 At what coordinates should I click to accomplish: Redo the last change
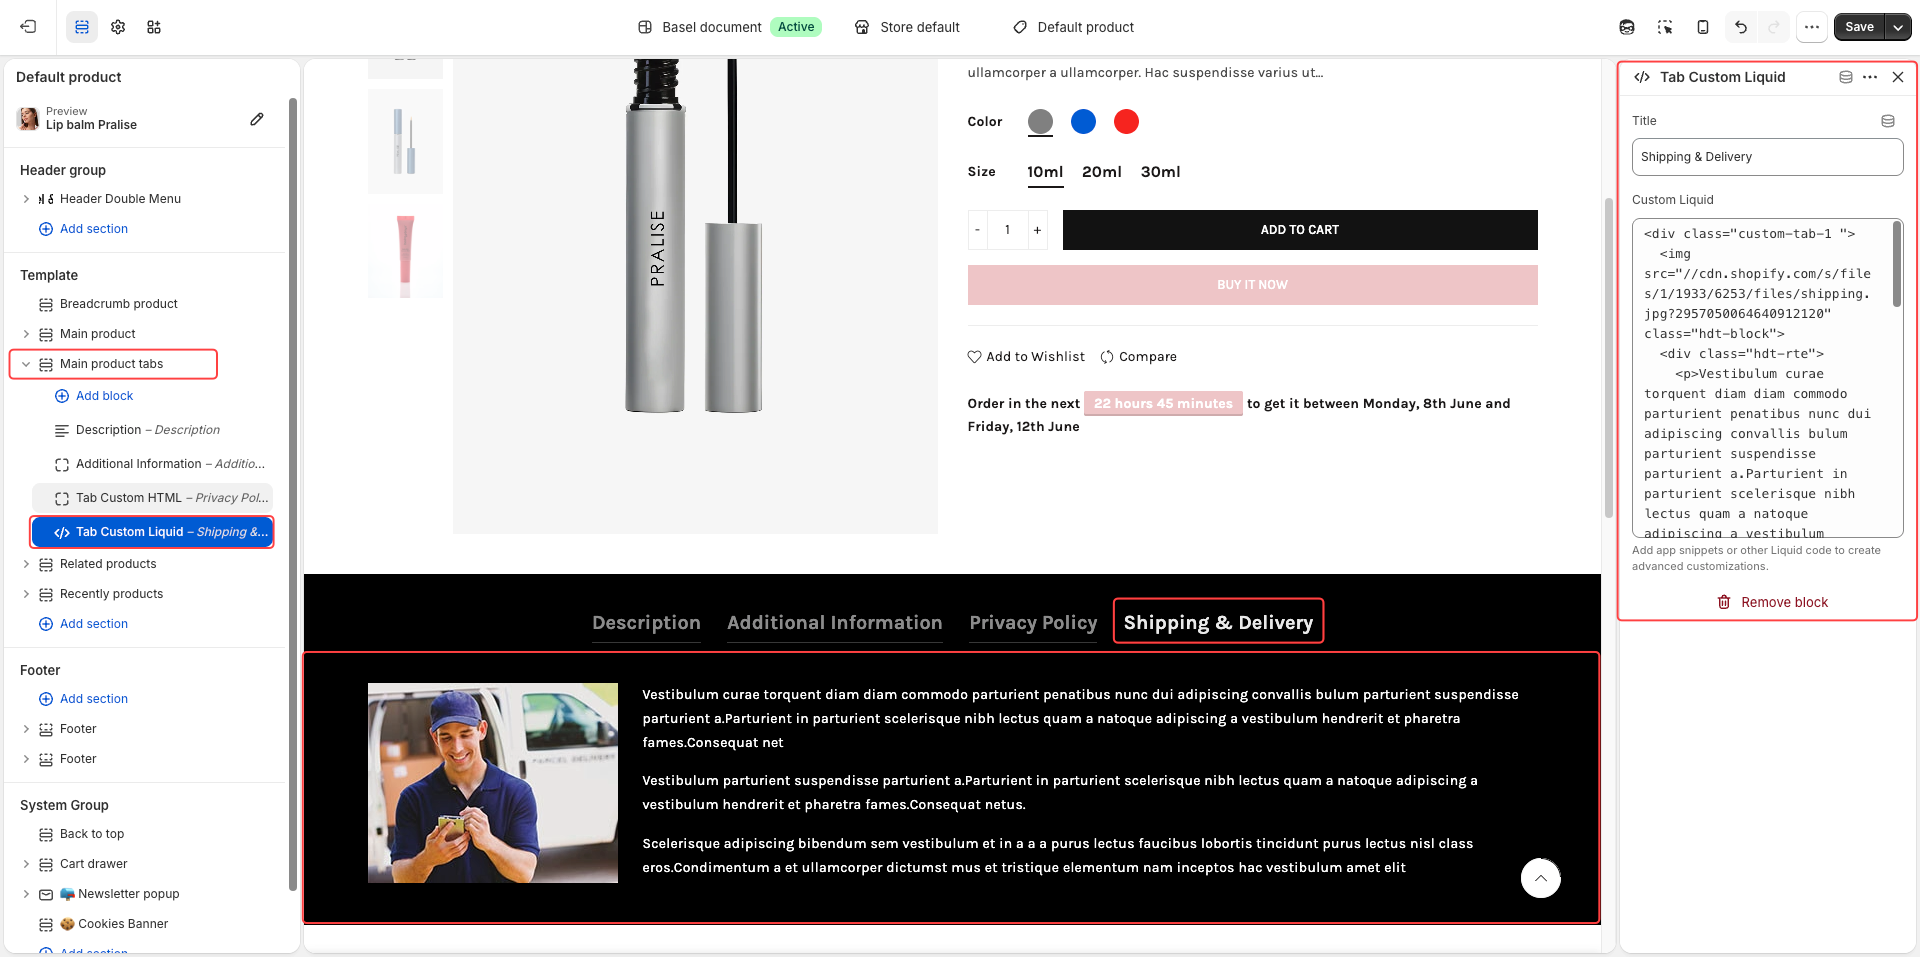point(1775,27)
